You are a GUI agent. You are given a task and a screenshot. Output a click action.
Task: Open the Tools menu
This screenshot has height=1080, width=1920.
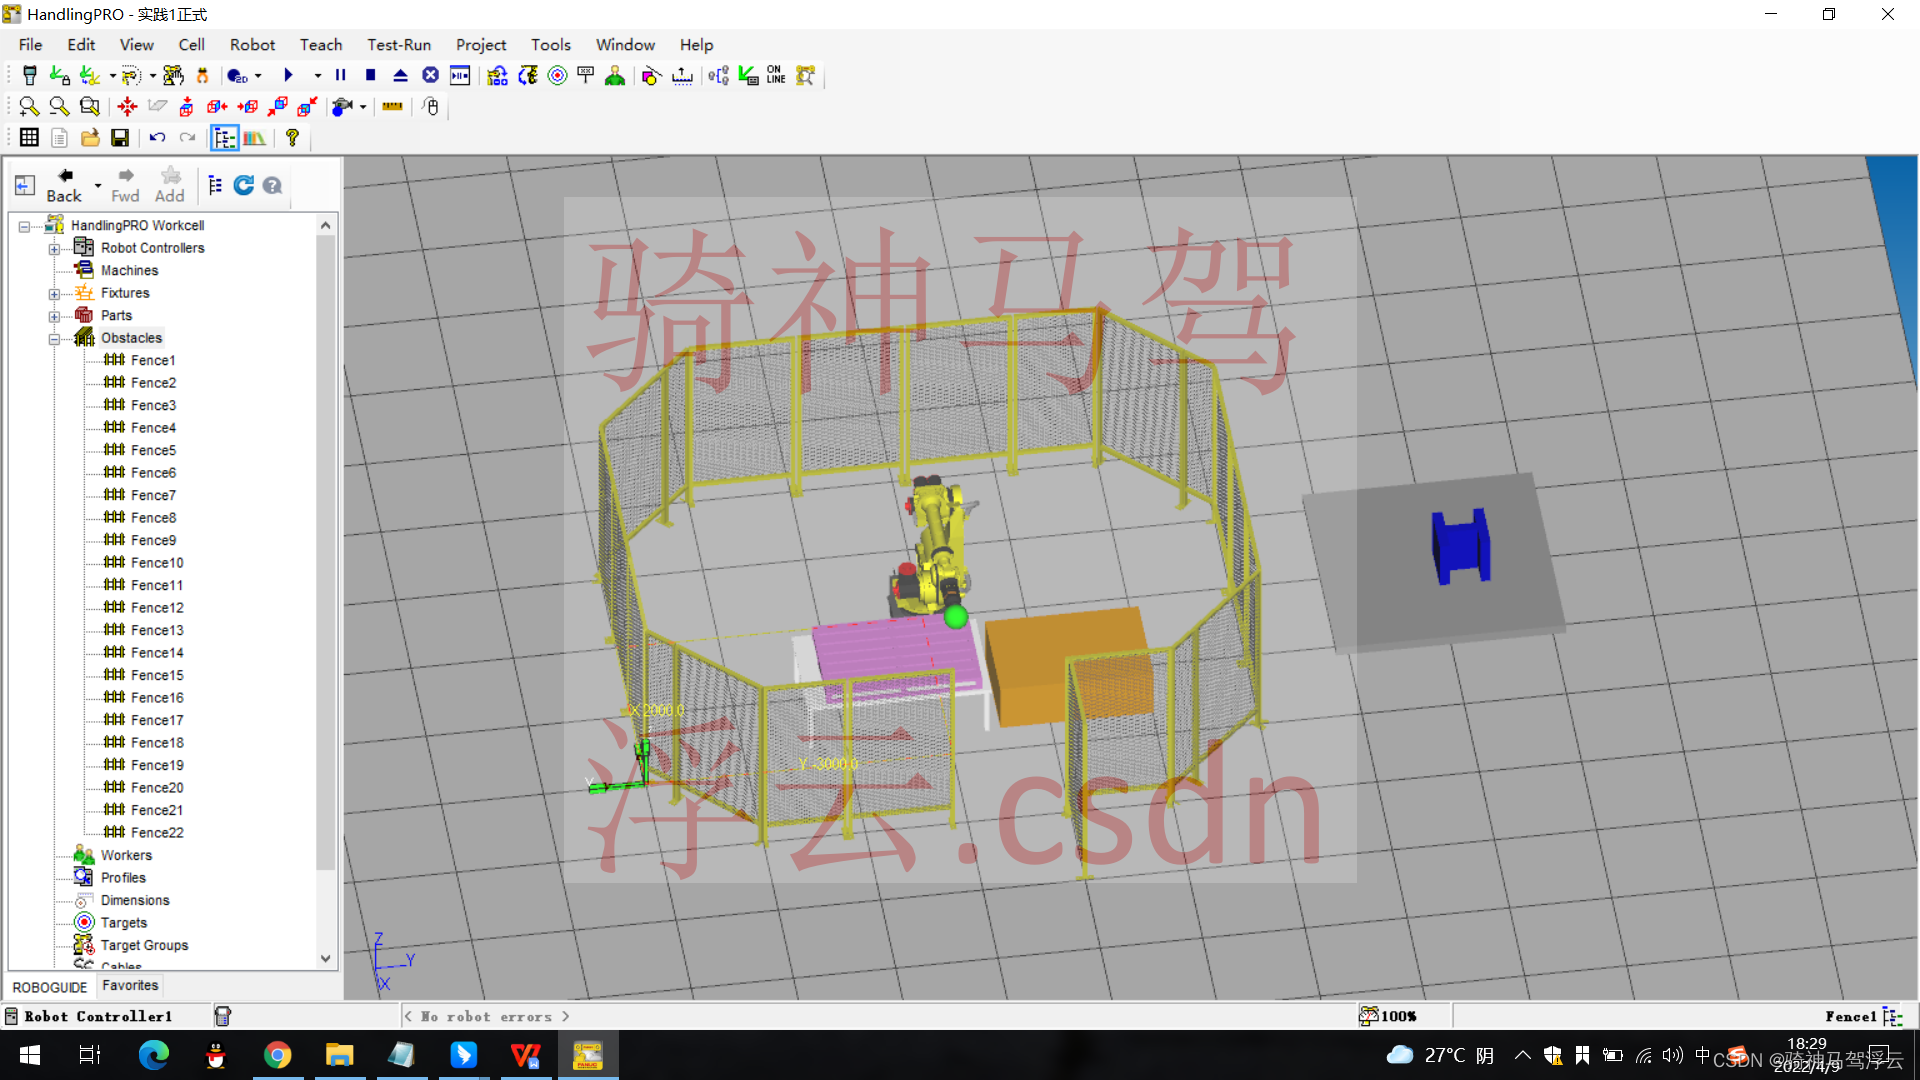[x=551, y=45]
